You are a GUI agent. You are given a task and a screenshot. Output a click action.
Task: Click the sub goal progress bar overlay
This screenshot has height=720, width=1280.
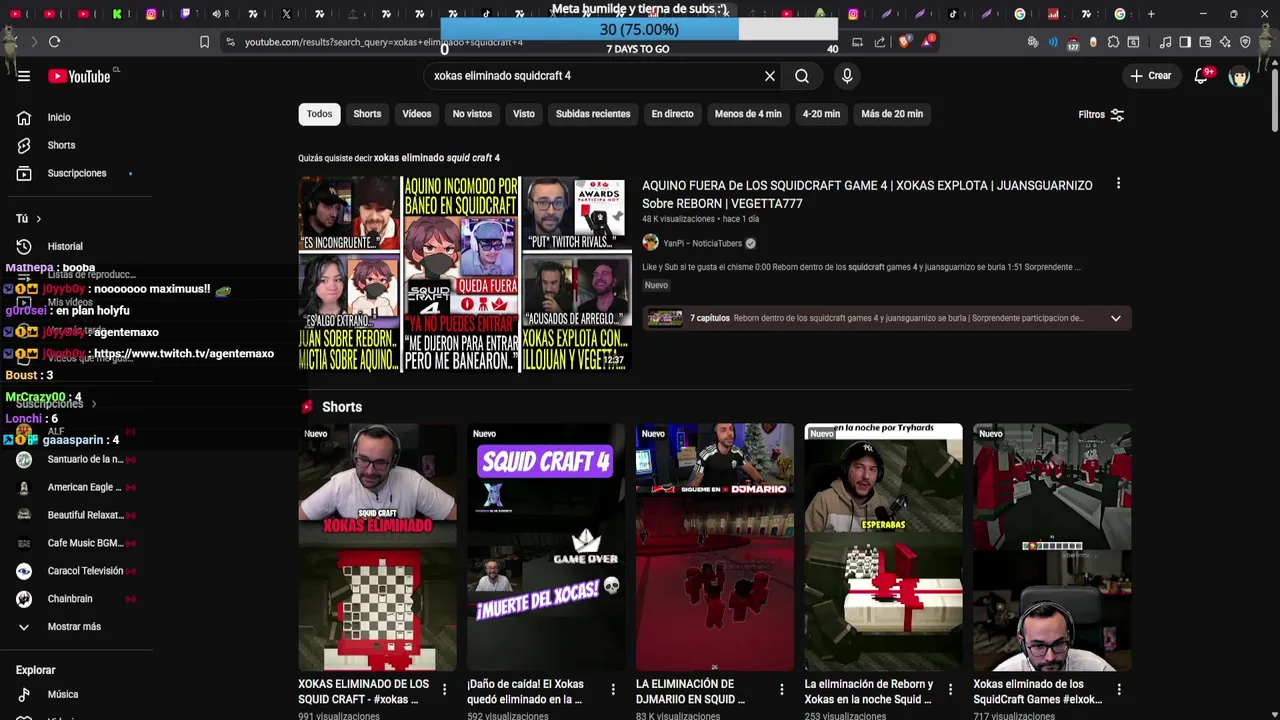[639, 30]
